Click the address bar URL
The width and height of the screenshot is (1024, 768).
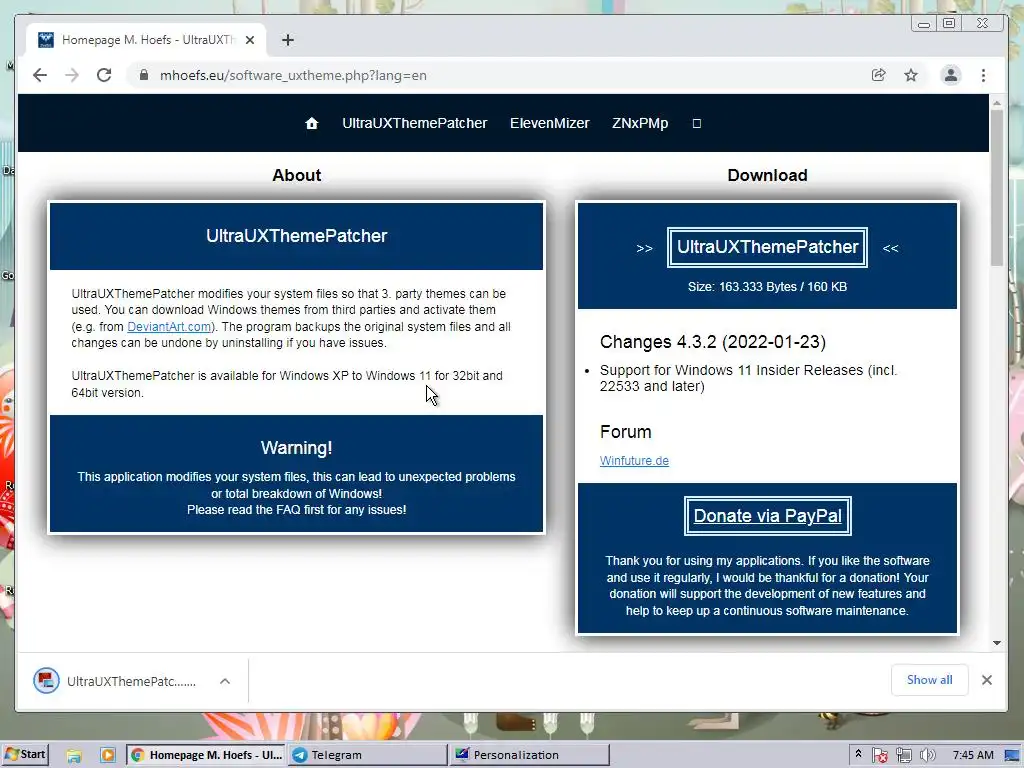pyautogui.click(x=293, y=75)
